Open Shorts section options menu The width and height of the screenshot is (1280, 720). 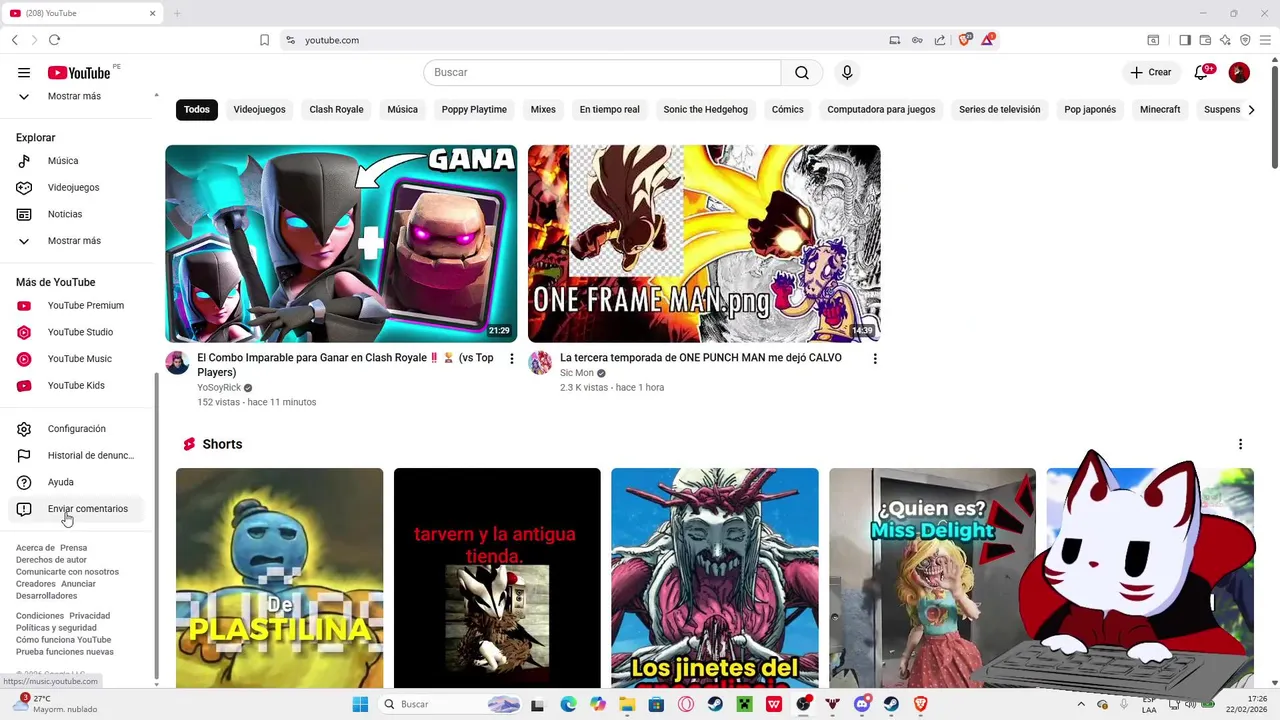1240,444
